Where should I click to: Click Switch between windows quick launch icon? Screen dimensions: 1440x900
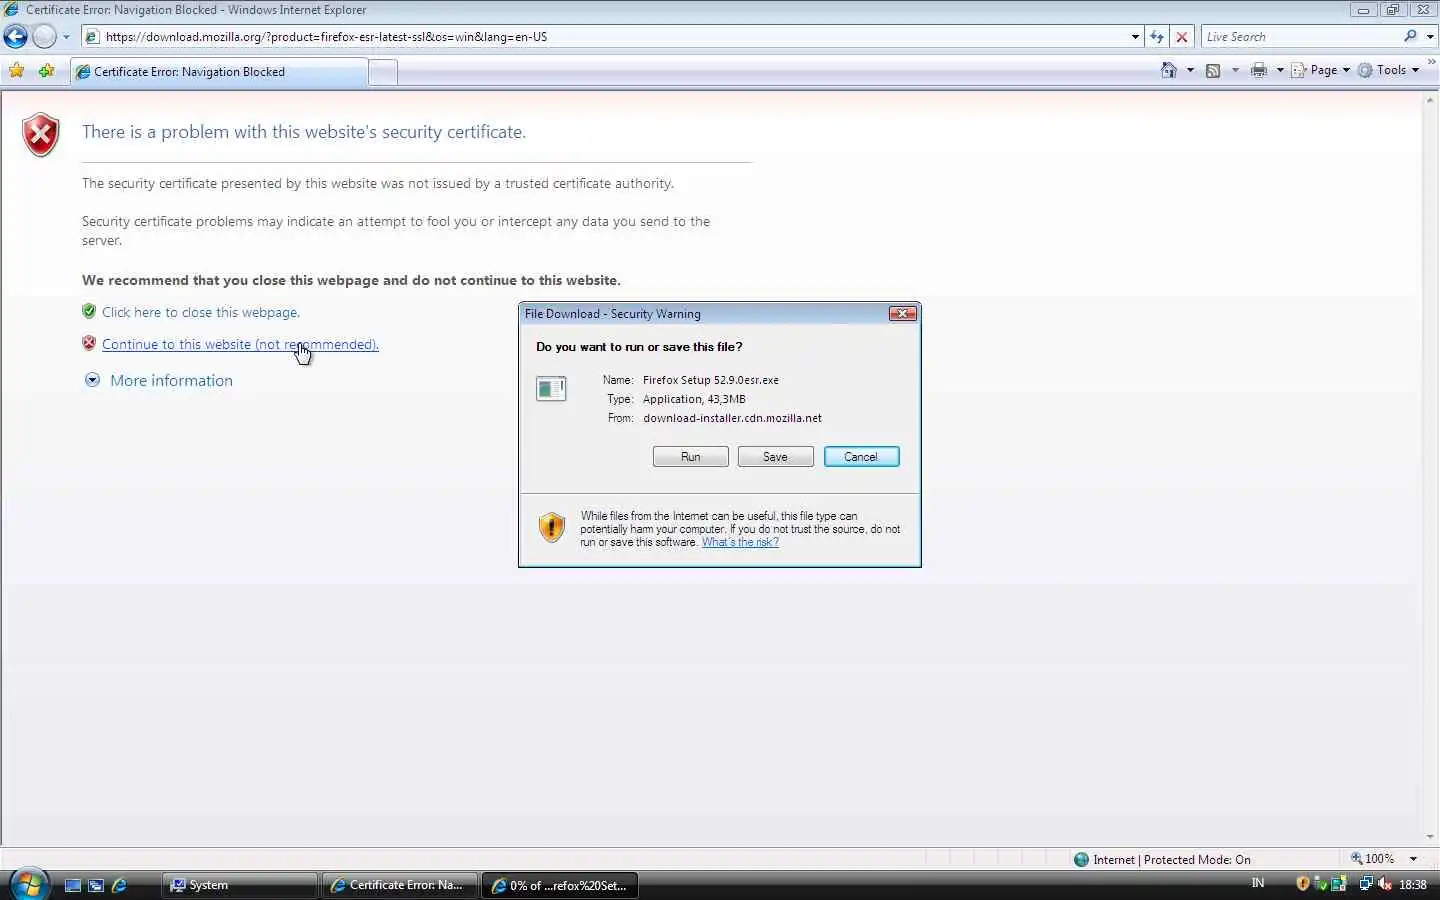96,885
